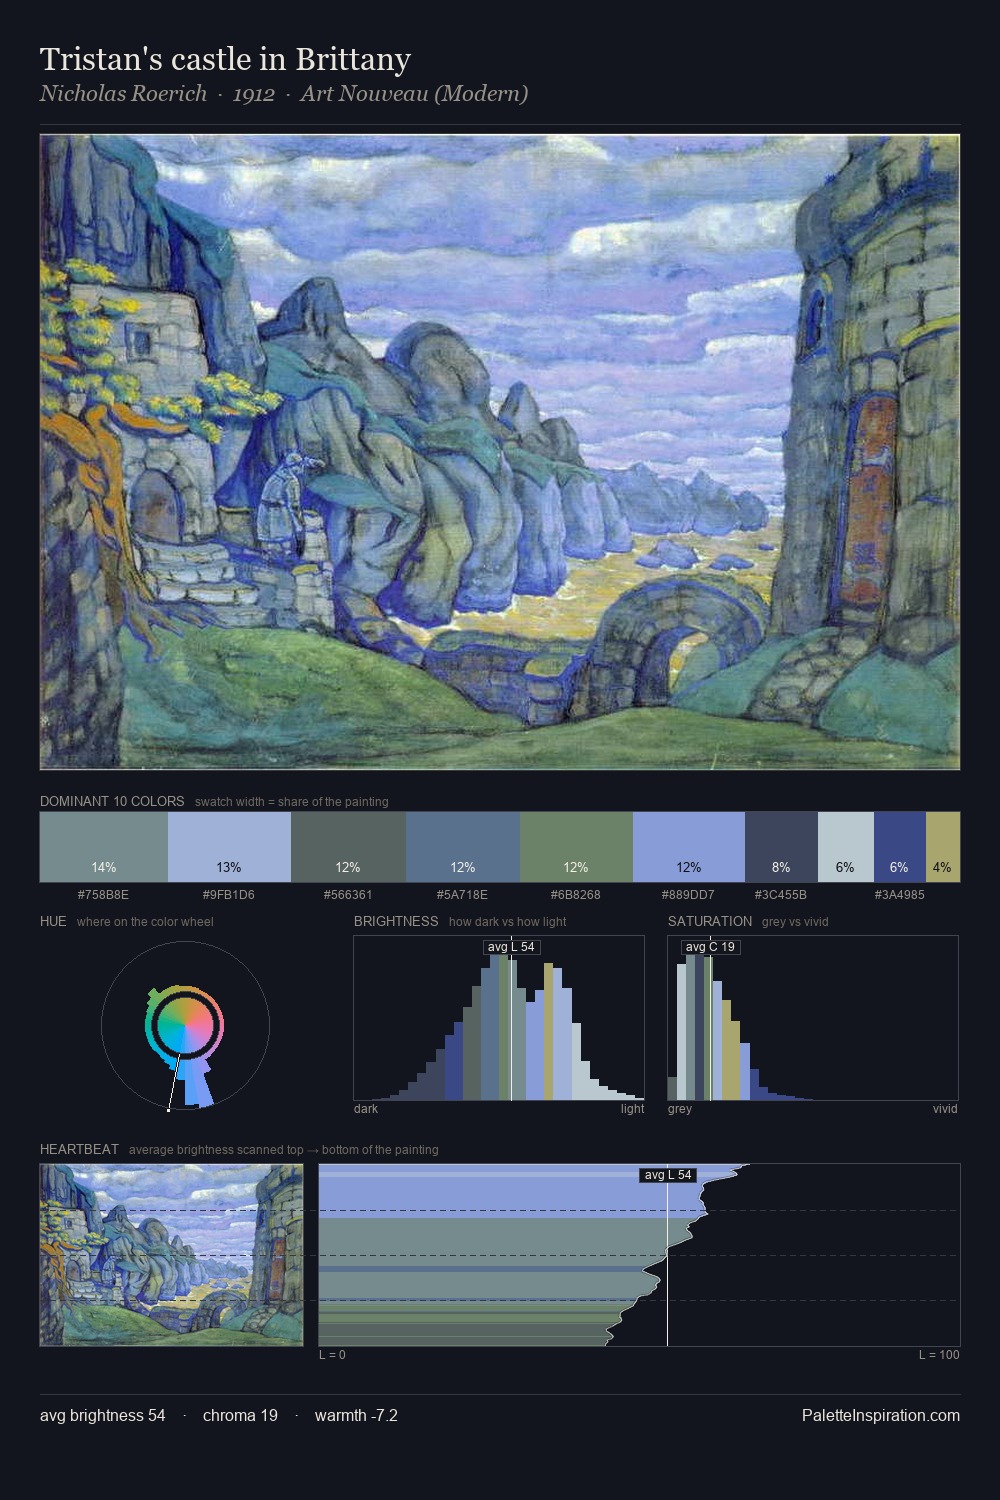Viewport: 1000px width, 1500px height.
Task: Select the 8% dark navy swatch
Action: pyautogui.click(x=781, y=847)
